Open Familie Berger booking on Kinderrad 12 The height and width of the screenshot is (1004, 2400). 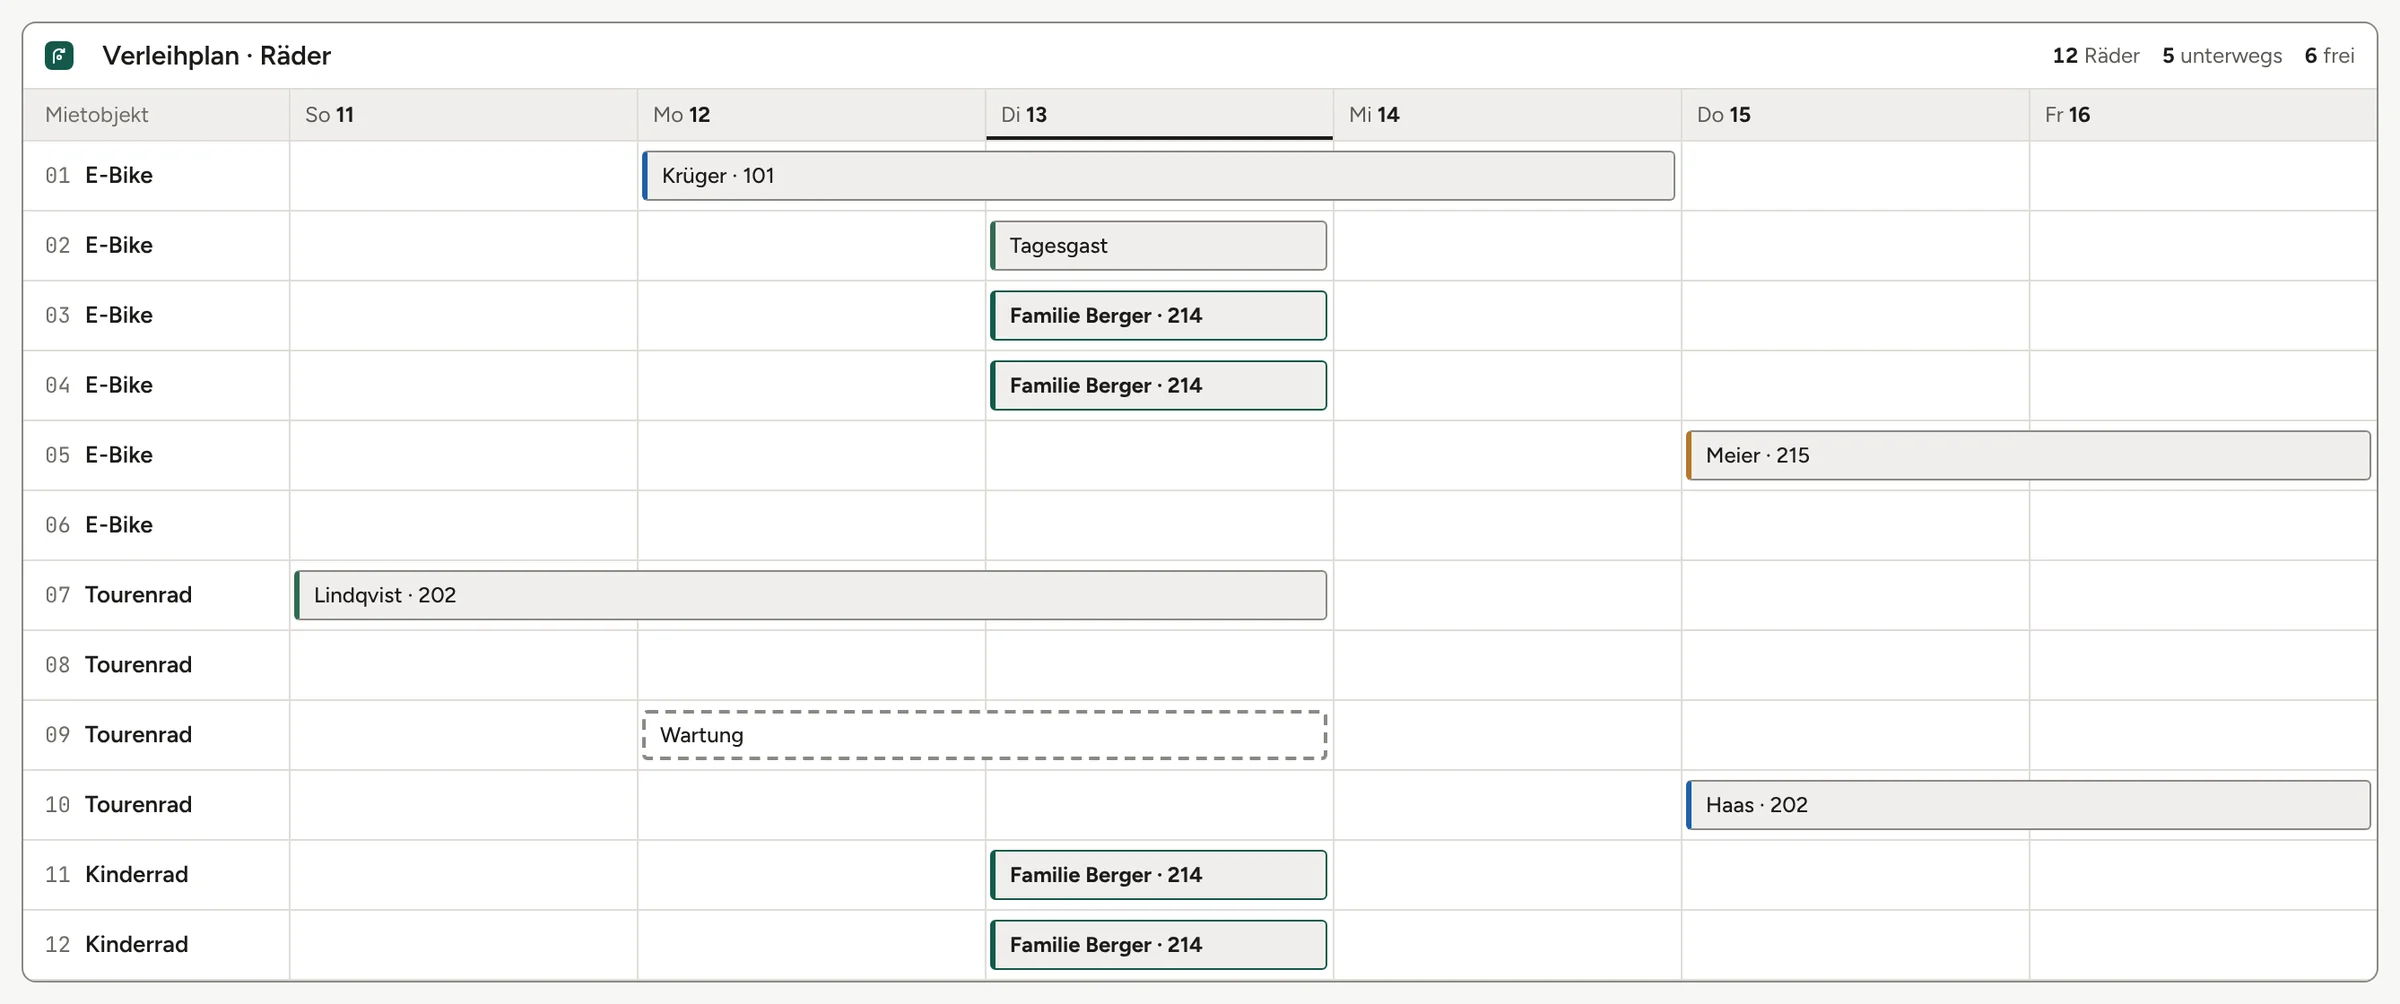(x=1158, y=945)
